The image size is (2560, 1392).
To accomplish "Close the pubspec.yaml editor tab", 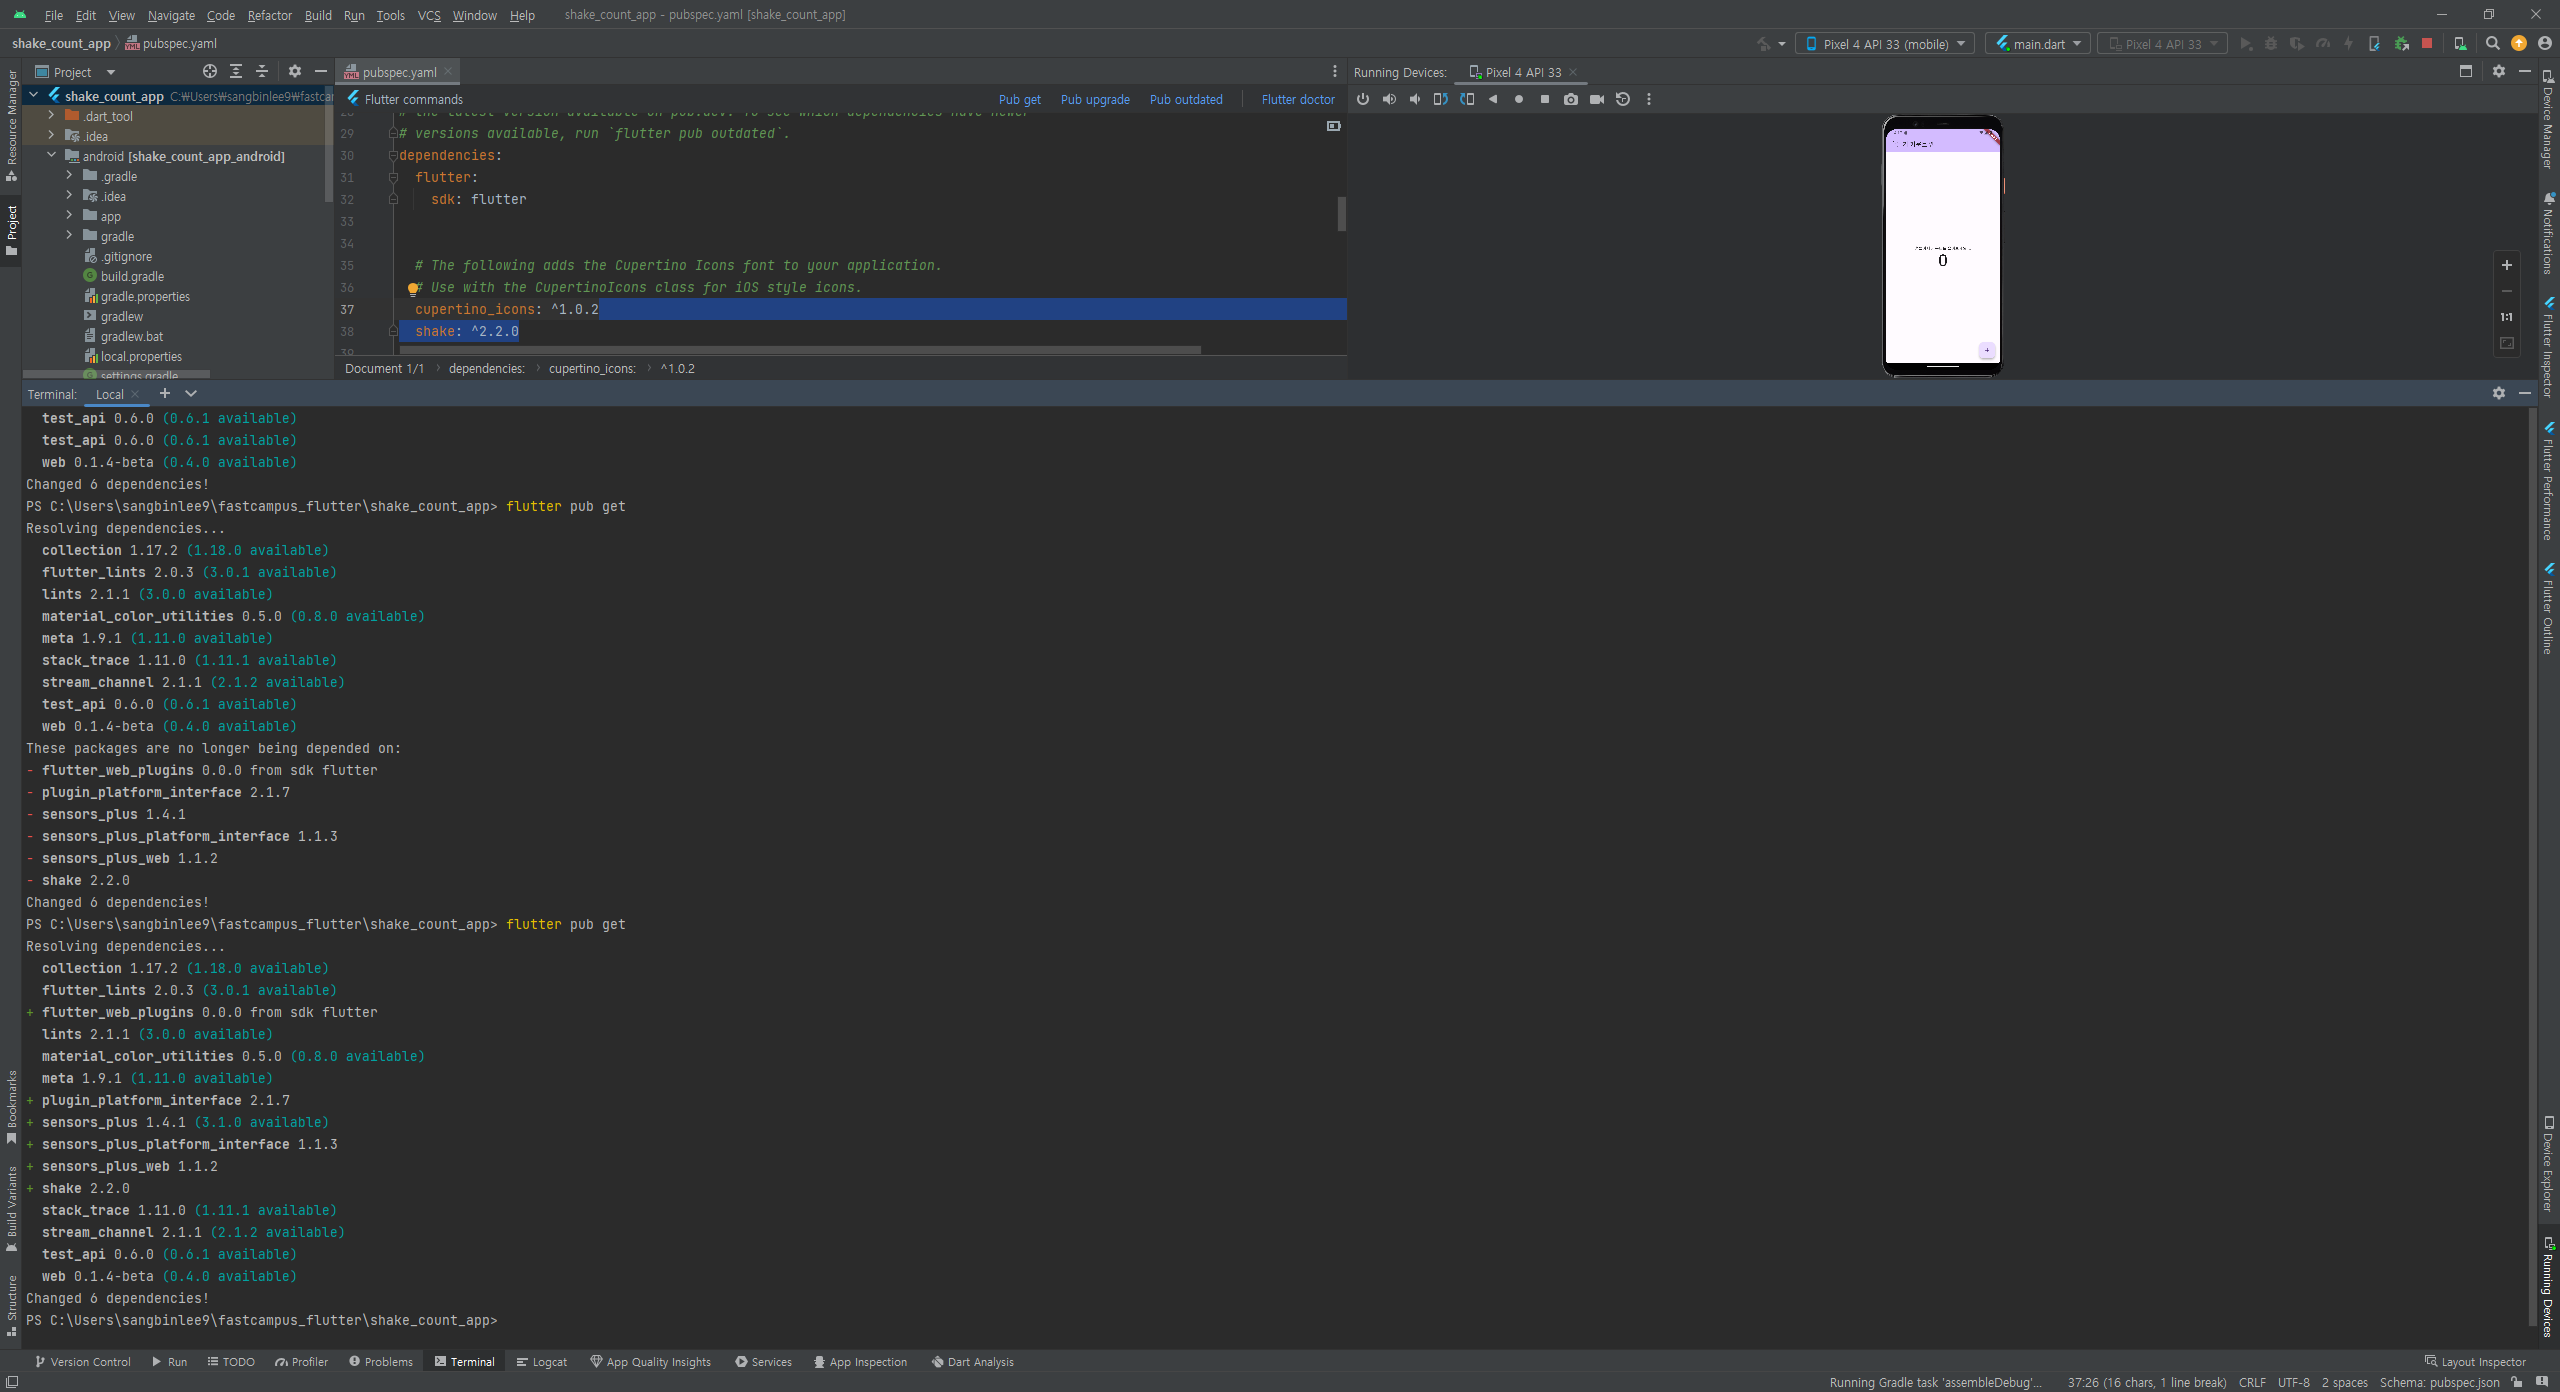I will coord(448,72).
